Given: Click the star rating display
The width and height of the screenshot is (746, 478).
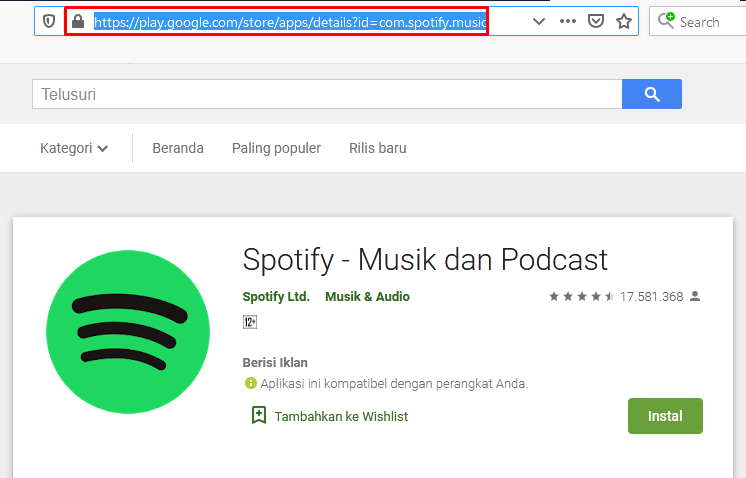Looking at the screenshot, I should tap(582, 297).
